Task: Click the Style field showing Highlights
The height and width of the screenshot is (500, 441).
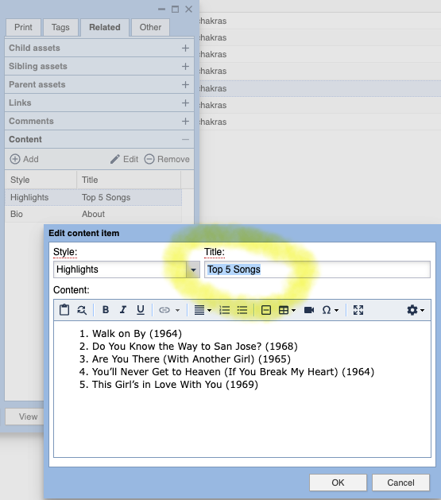Action: 120,269
